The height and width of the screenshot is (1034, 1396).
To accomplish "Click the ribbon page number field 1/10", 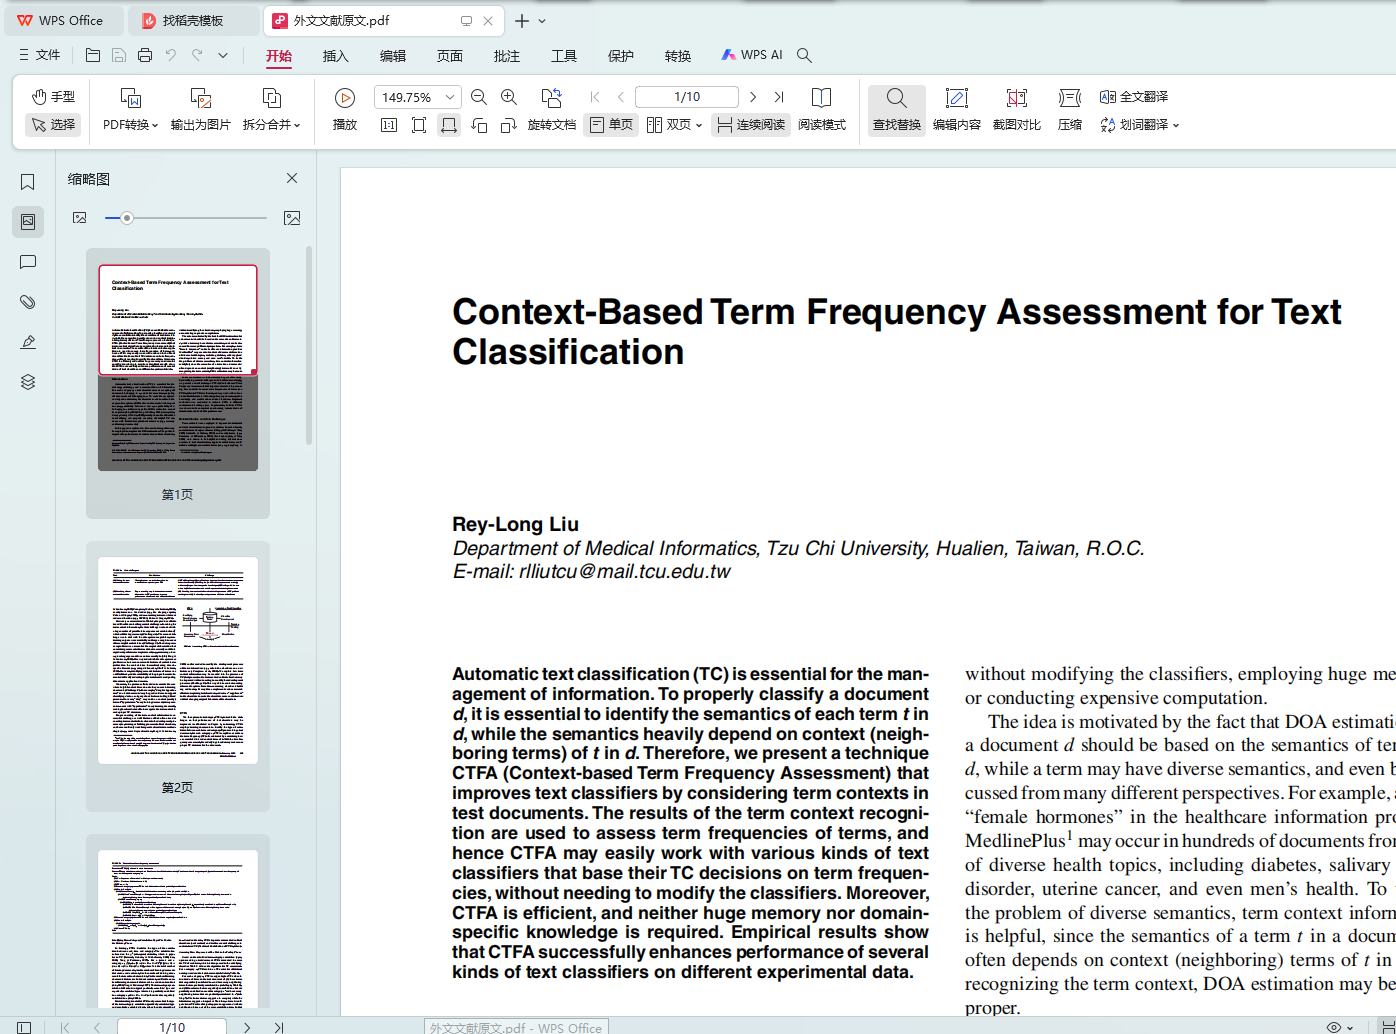I will coord(687,97).
